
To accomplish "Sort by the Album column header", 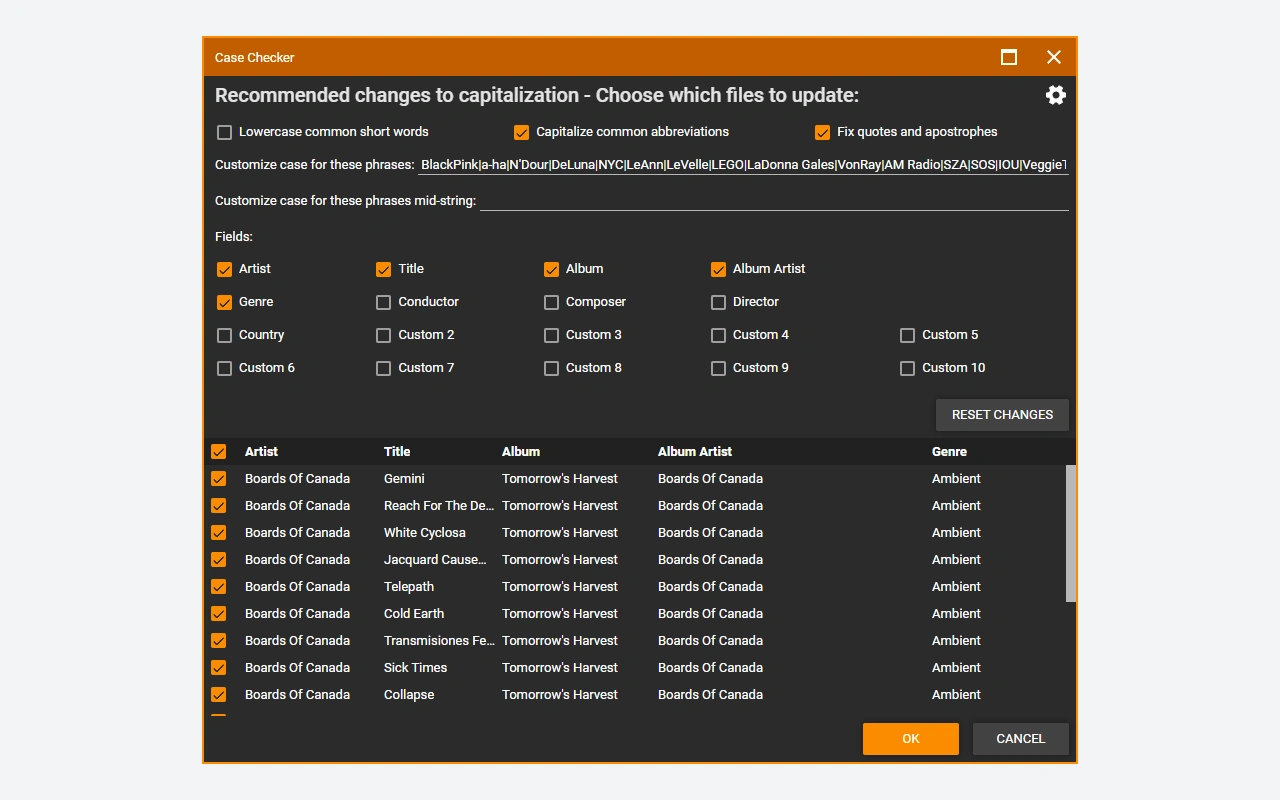I will coord(521,452).
